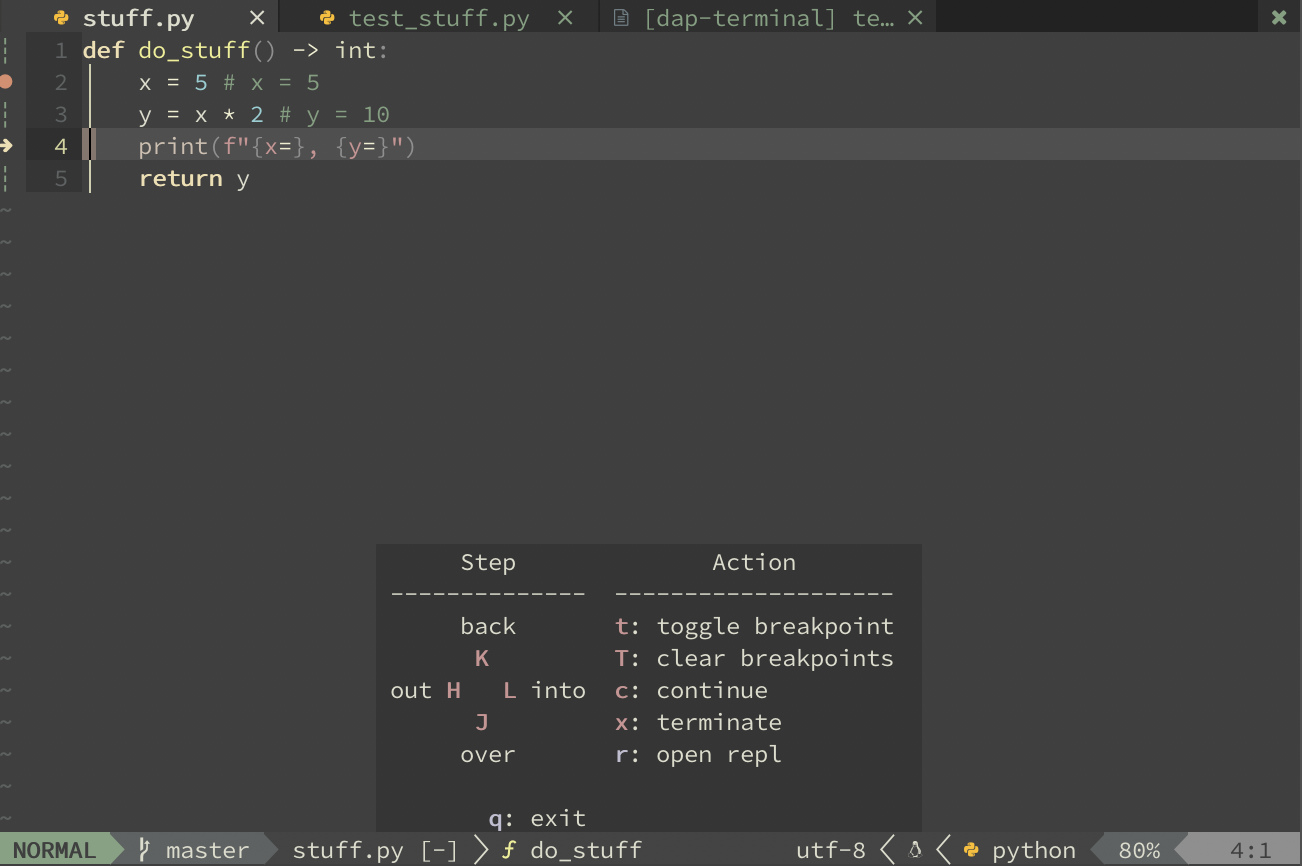
Task: Toggle the breakpoint dot on line 2
Action: [6, 82]
